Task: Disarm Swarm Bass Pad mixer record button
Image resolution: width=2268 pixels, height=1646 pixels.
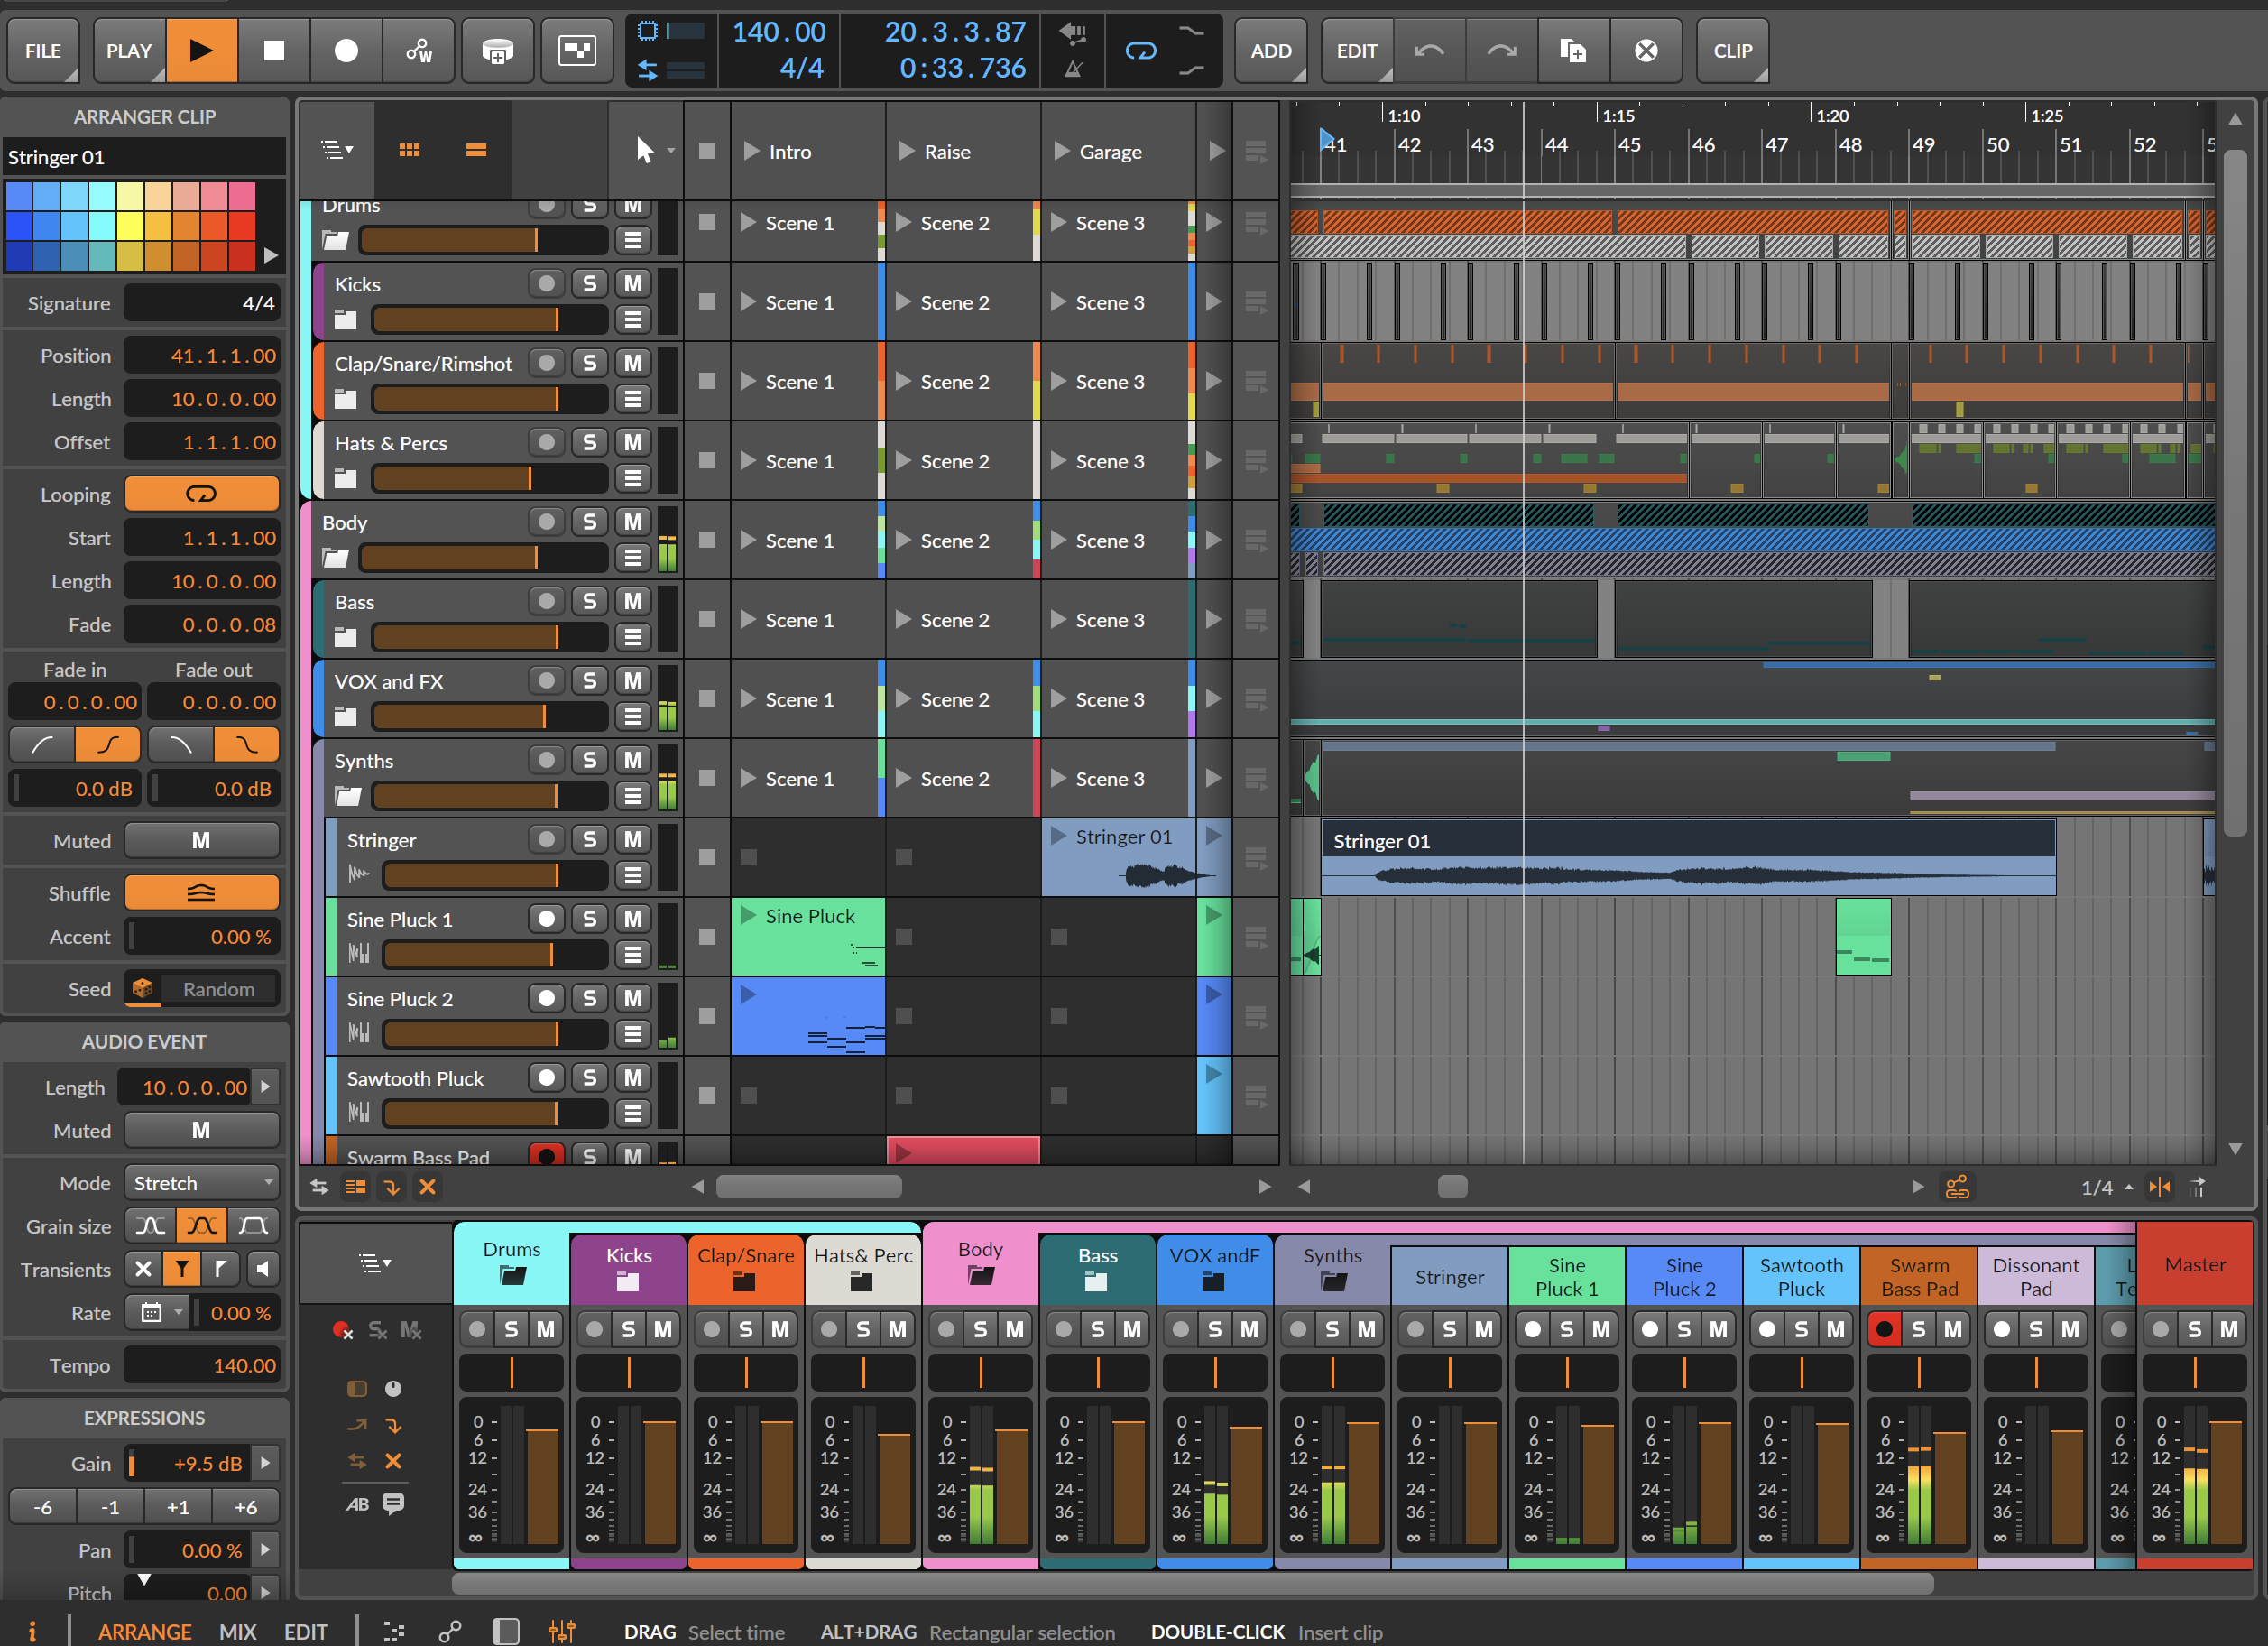Action: click(x=1884, y=1329)
